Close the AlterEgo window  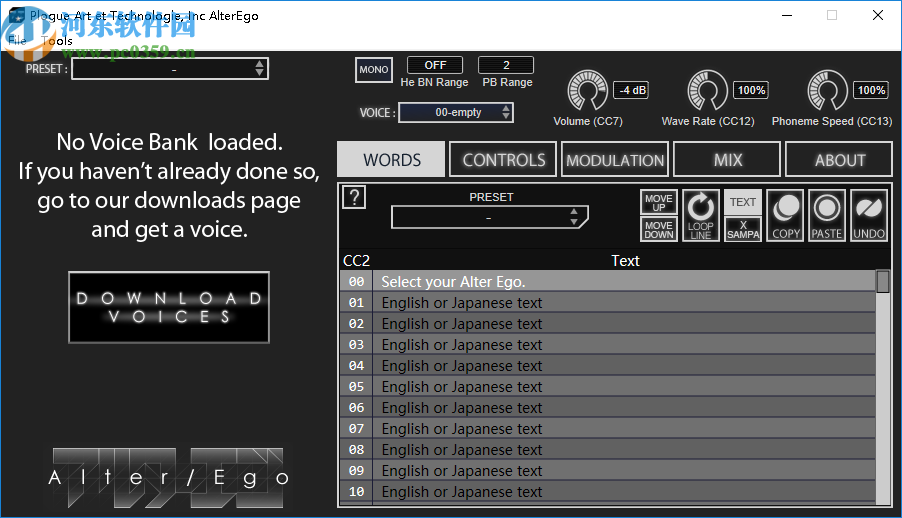(x=877, y=16)
